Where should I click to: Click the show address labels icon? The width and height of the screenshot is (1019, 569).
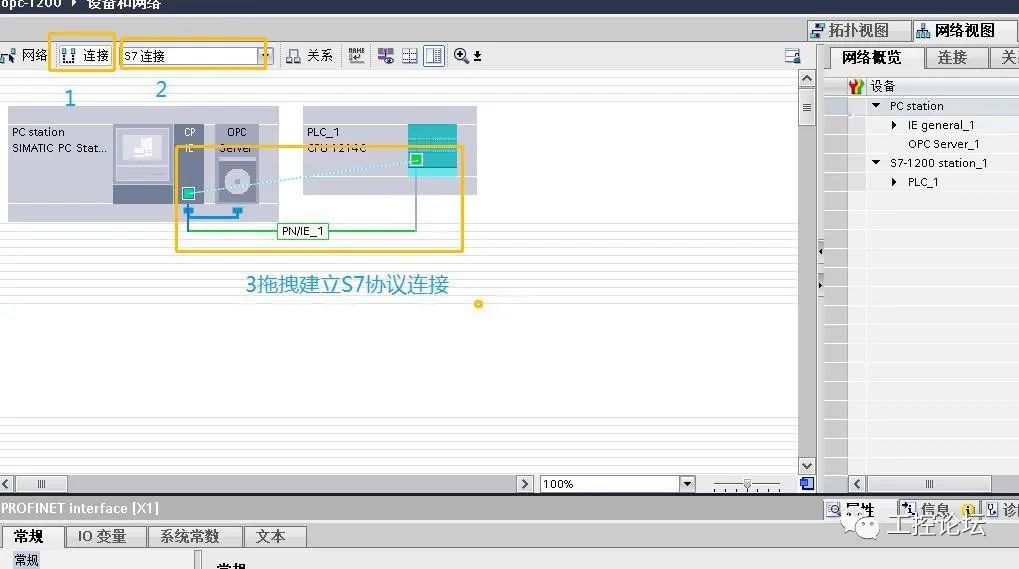pos(385,56)
